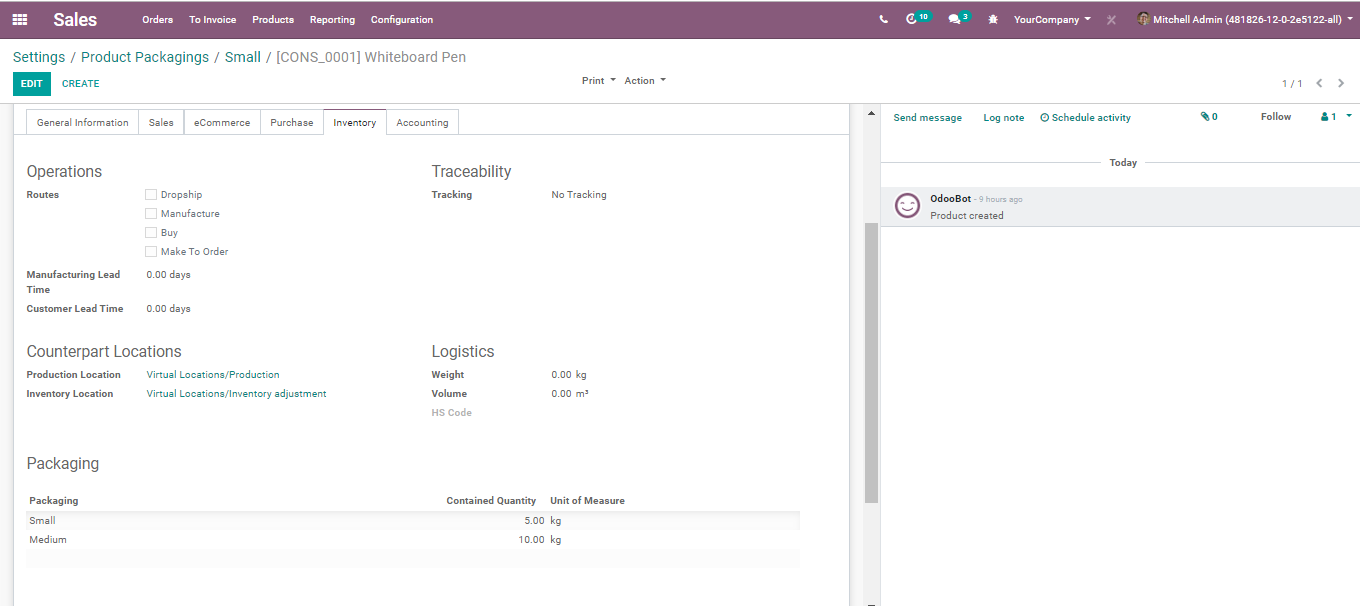This screenshot has height=606, width=1360.
Task: Expand the Print dropdown
Action: (597, 81)
